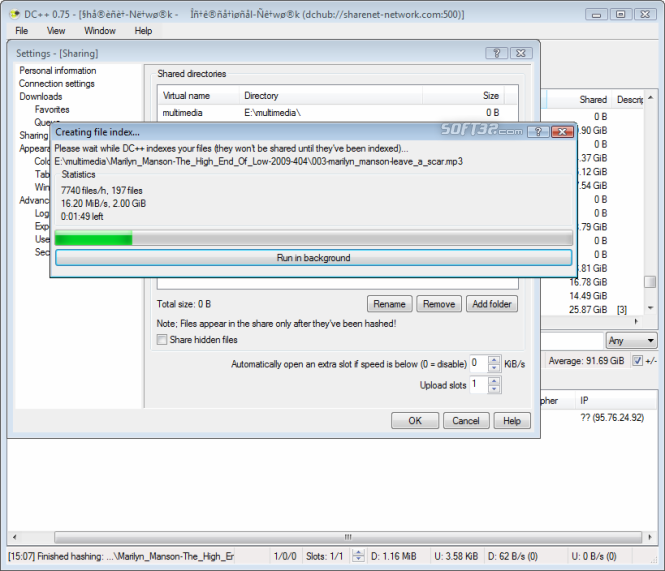Click the Directory column header
This screenshot has height=571, width=665.
[x=331, y=95]
